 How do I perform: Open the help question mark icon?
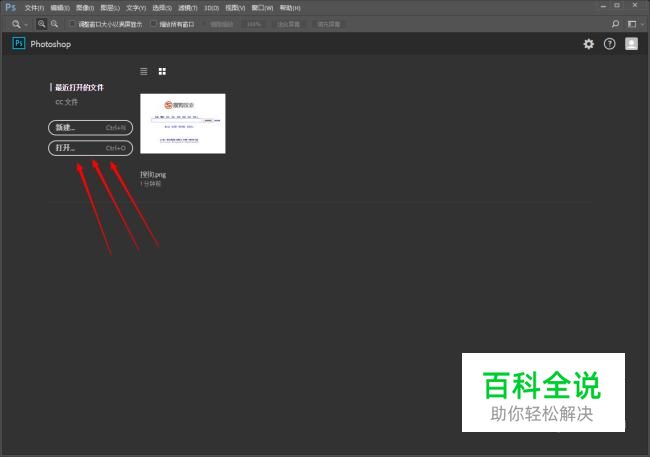(x=609, y=44)
